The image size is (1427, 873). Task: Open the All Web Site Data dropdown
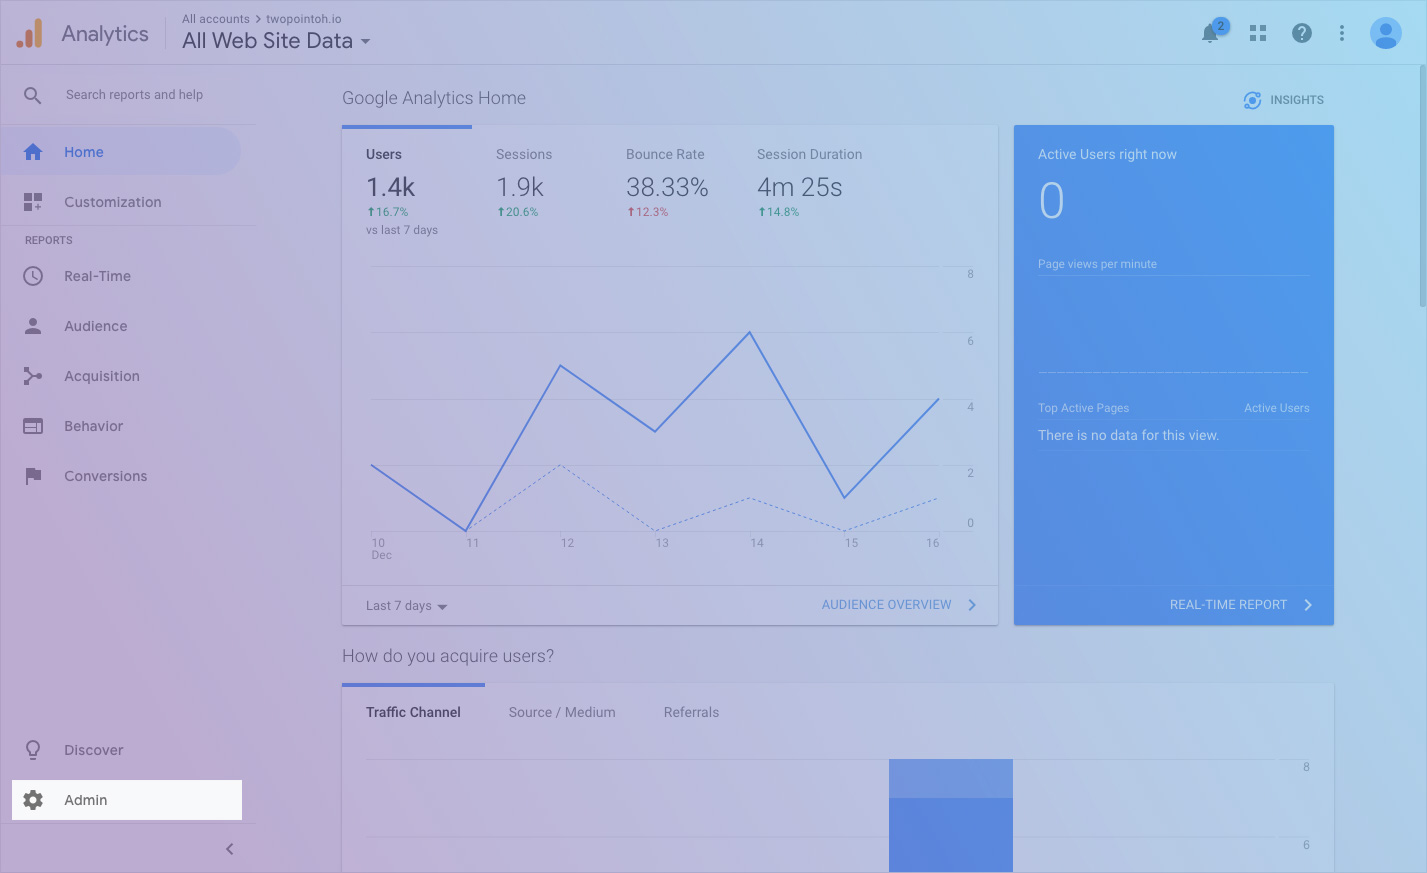pos(276,41)
